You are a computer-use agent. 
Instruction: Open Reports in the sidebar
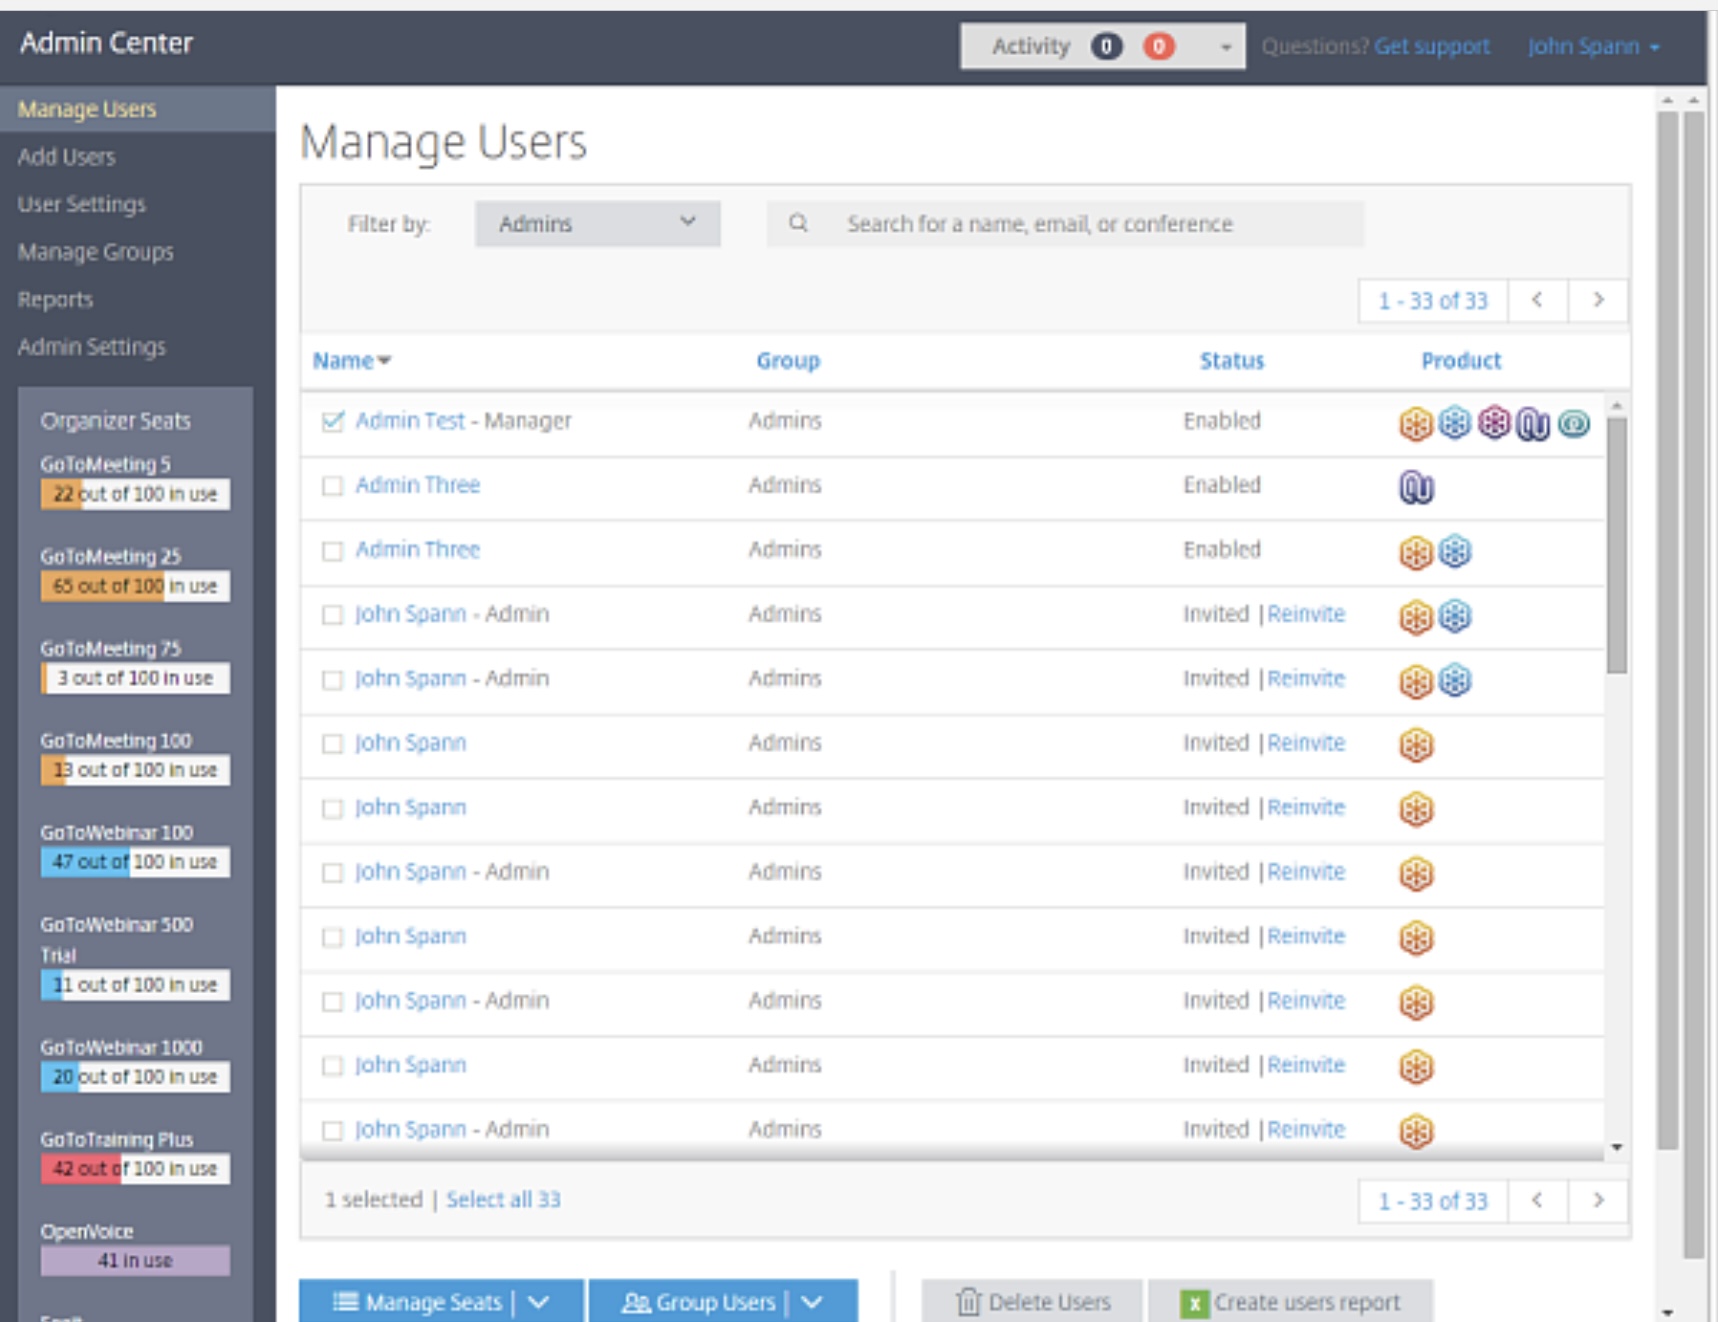coord(55,300)
